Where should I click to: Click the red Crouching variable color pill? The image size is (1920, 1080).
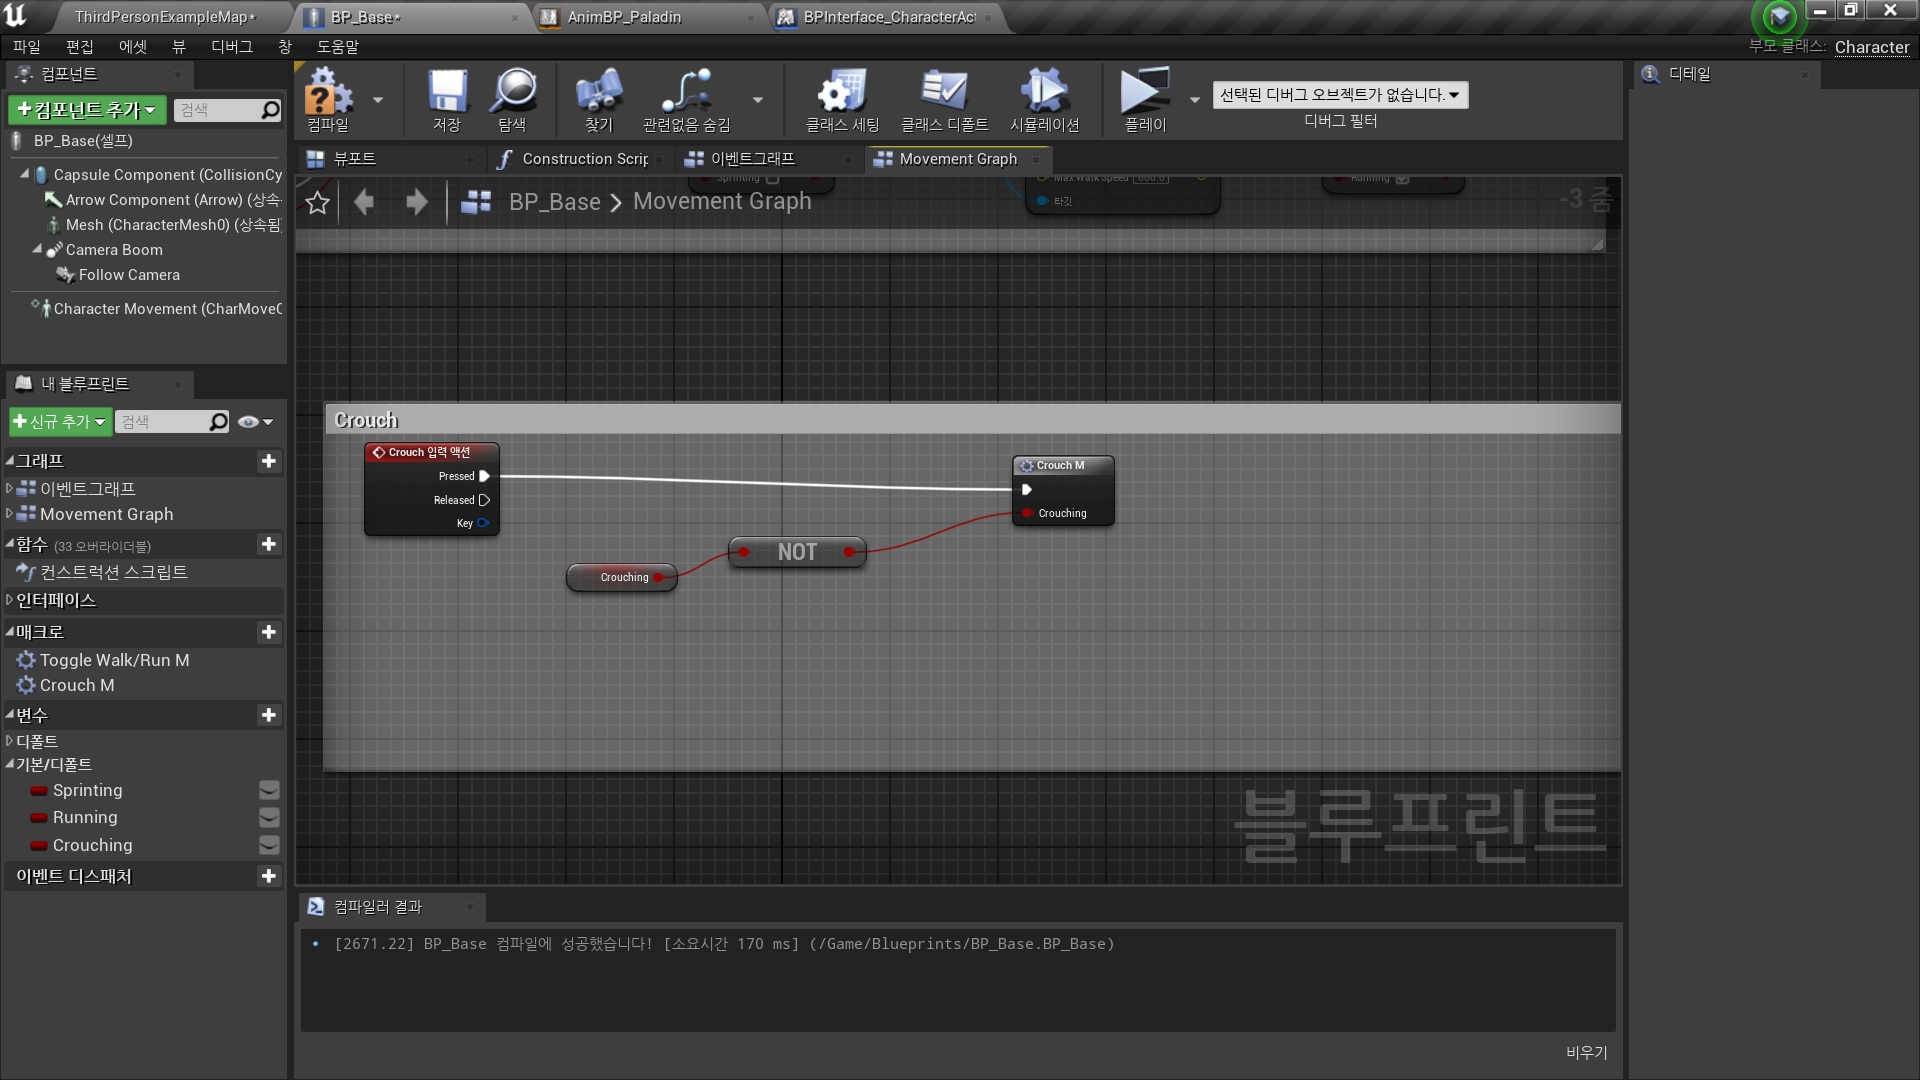pos(39,846)
